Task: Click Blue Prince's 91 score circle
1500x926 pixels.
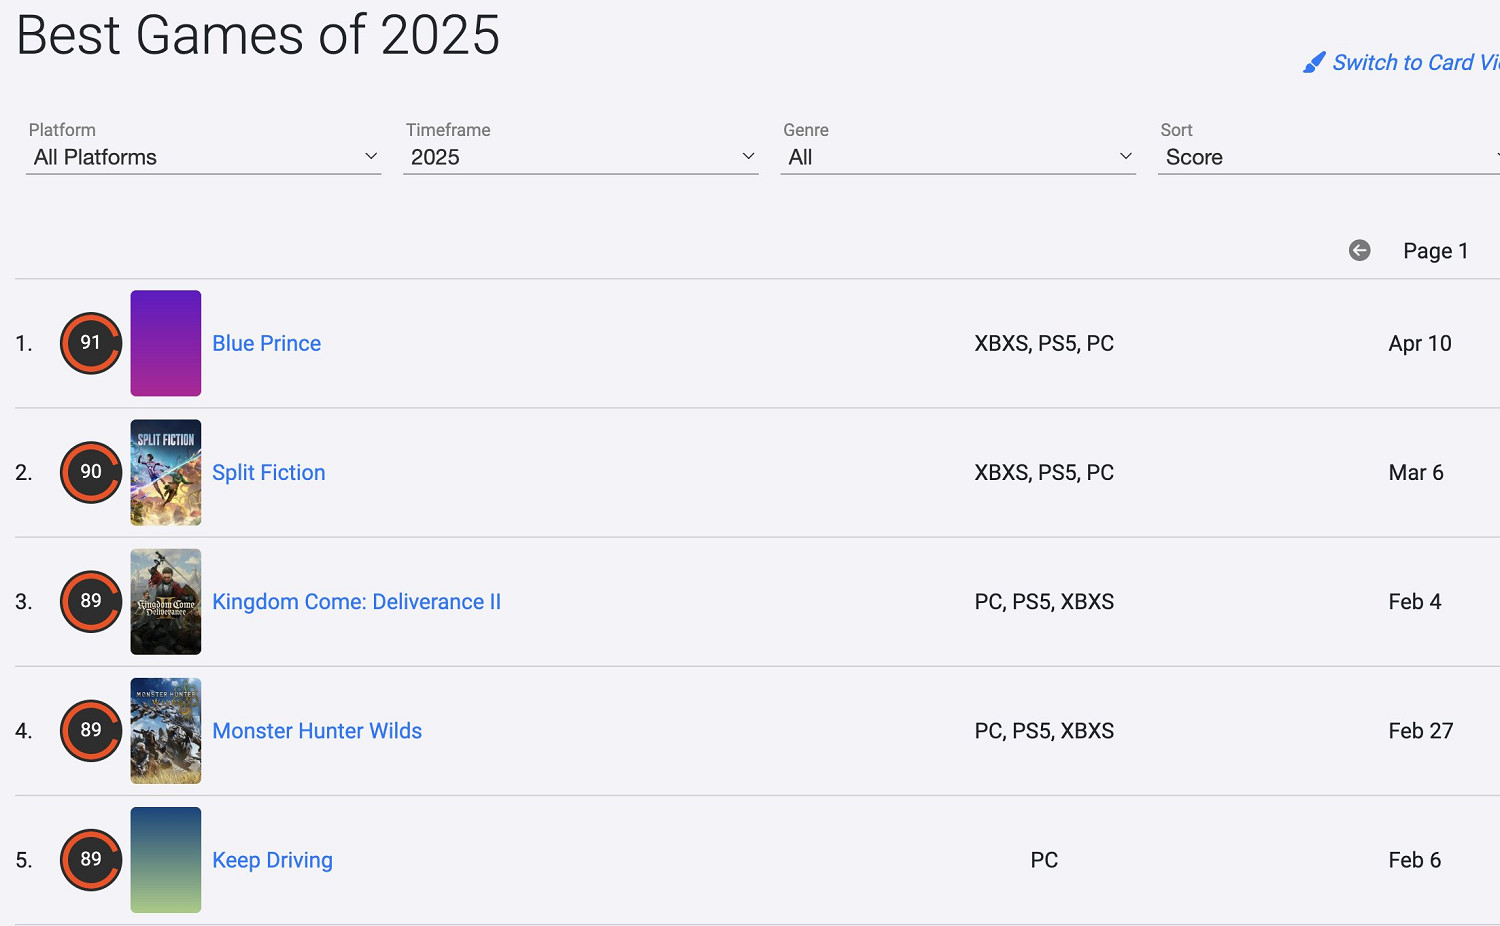Action: click(91, 343)
